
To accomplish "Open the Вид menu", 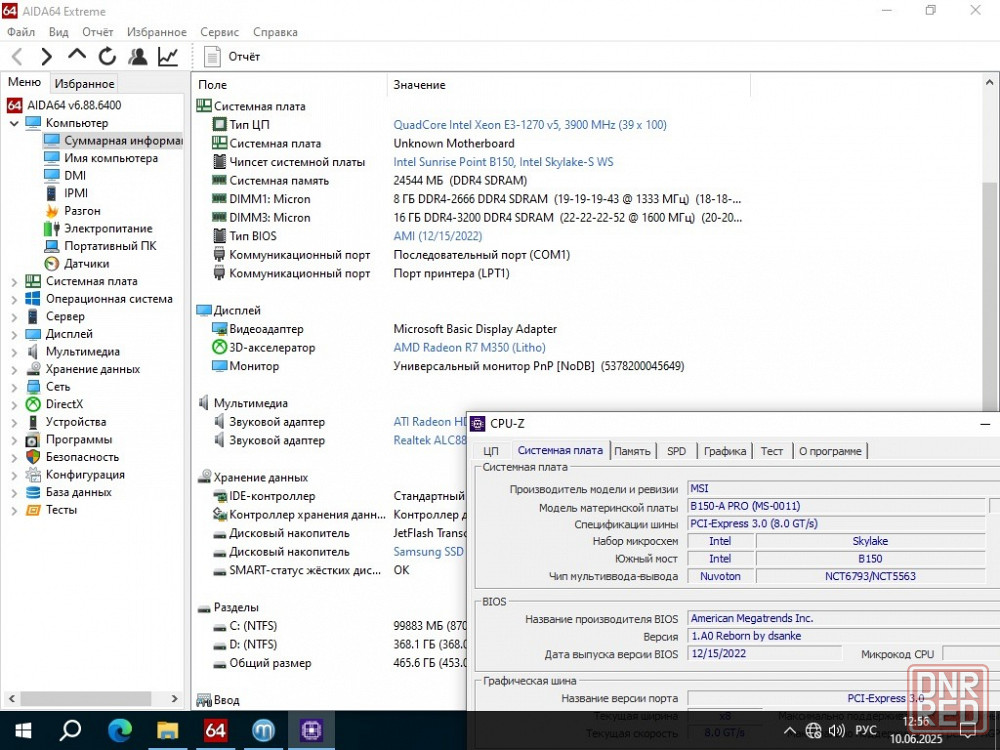I will pos(59,32).
